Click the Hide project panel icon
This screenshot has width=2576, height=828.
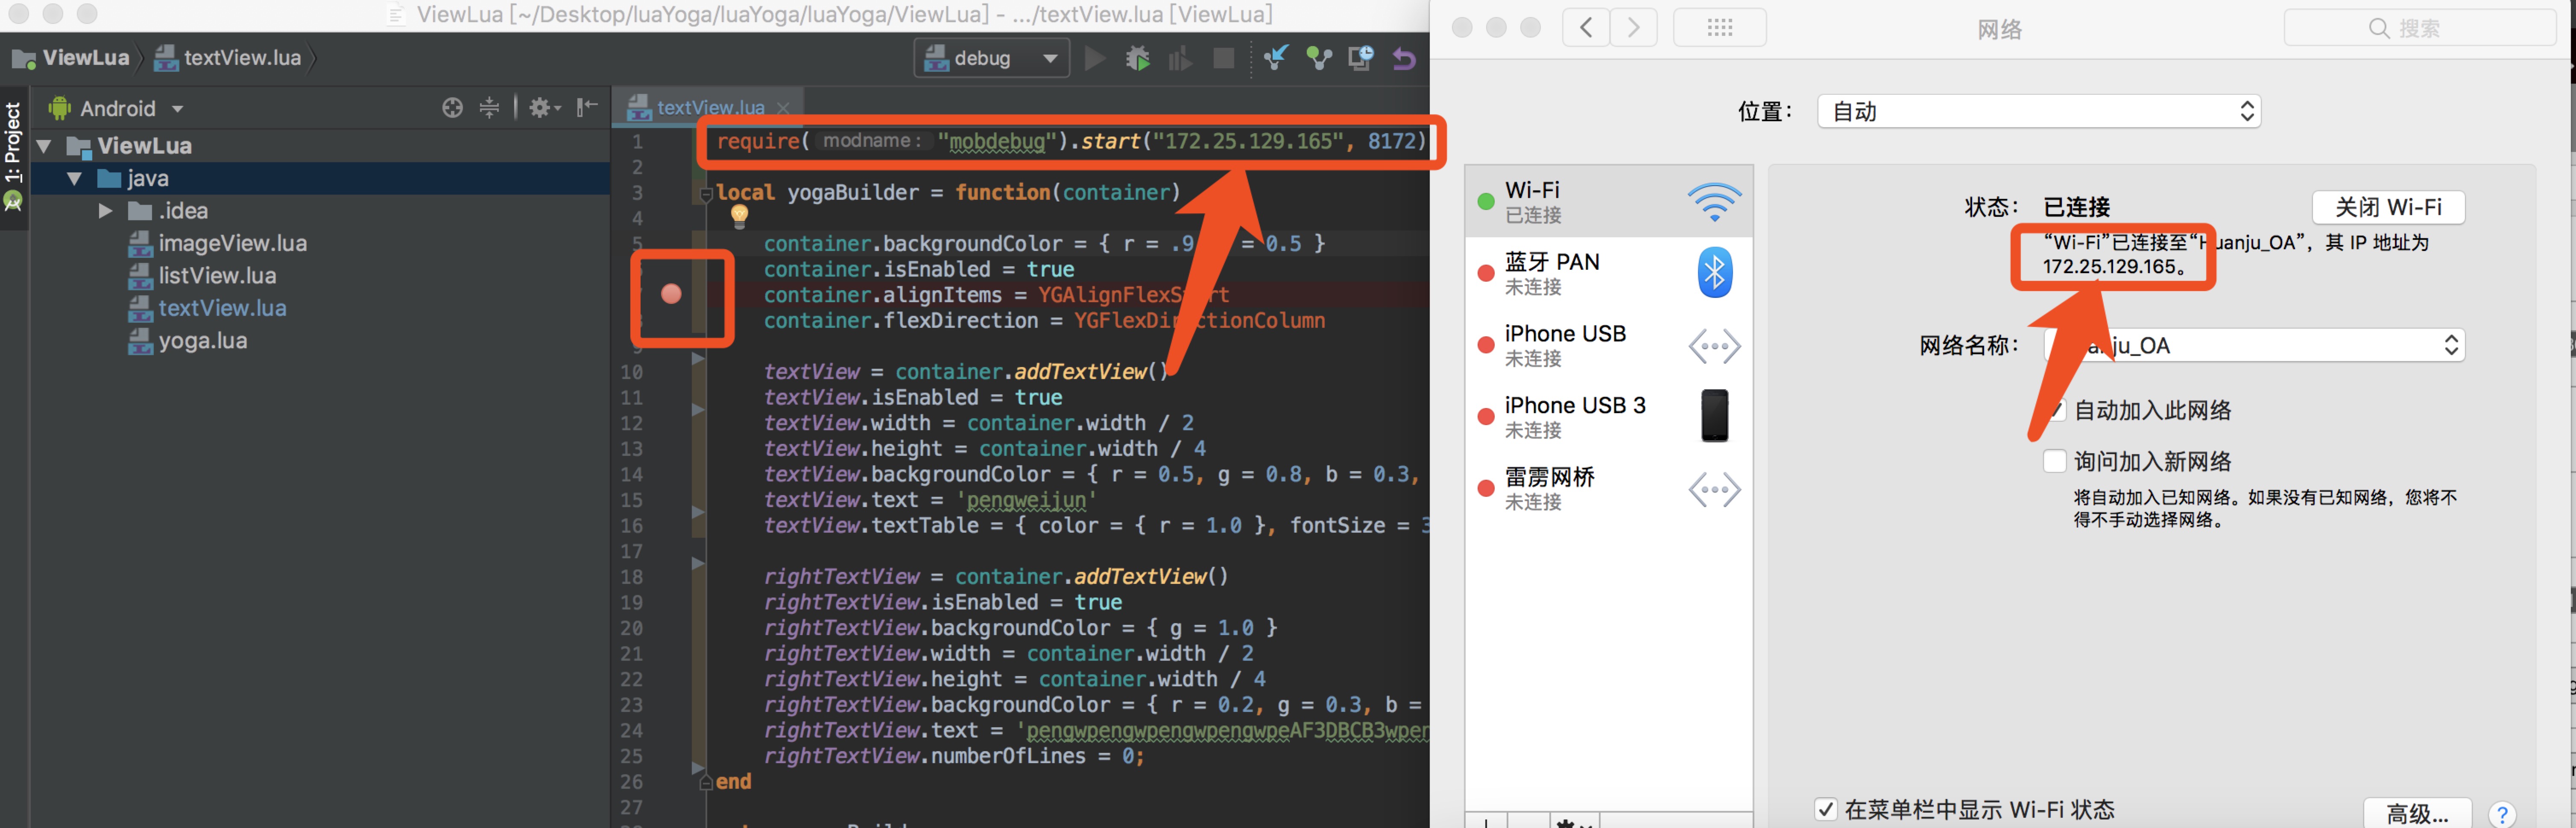588,107
